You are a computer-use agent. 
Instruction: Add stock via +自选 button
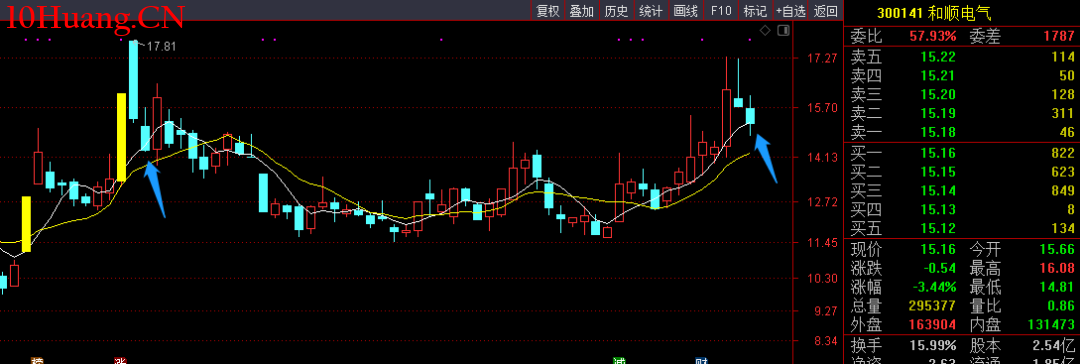tap(791, 11)
